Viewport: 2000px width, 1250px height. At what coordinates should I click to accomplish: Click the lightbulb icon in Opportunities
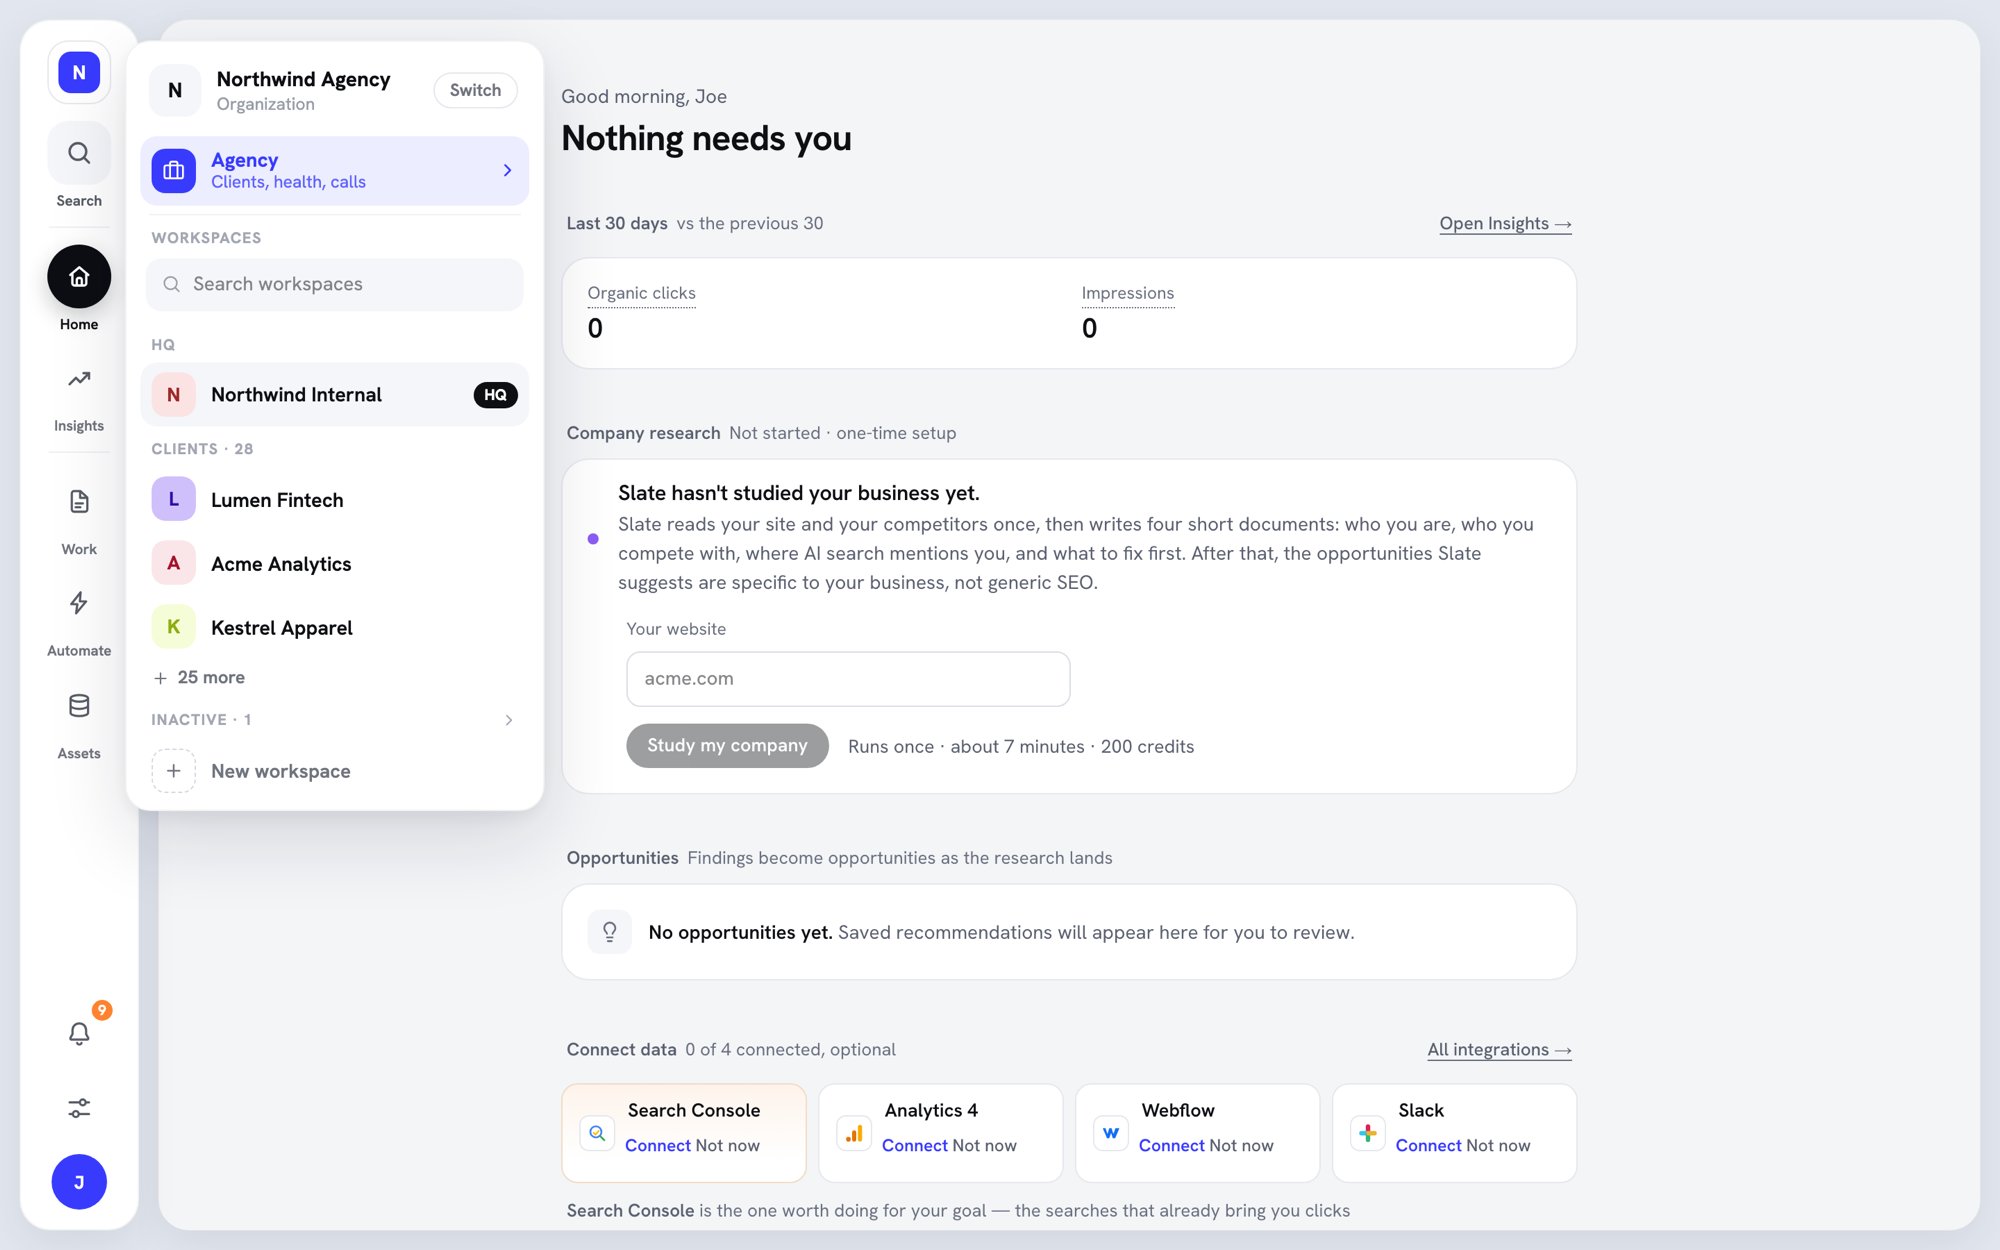[610, 932]
